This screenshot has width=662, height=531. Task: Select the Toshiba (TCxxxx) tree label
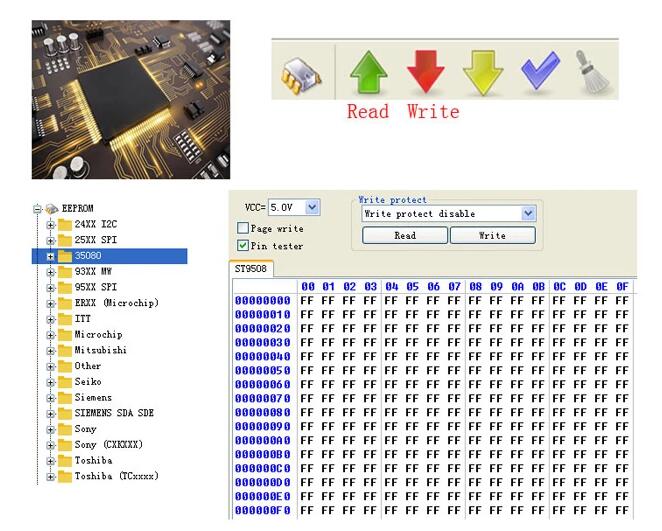(117, 476)
